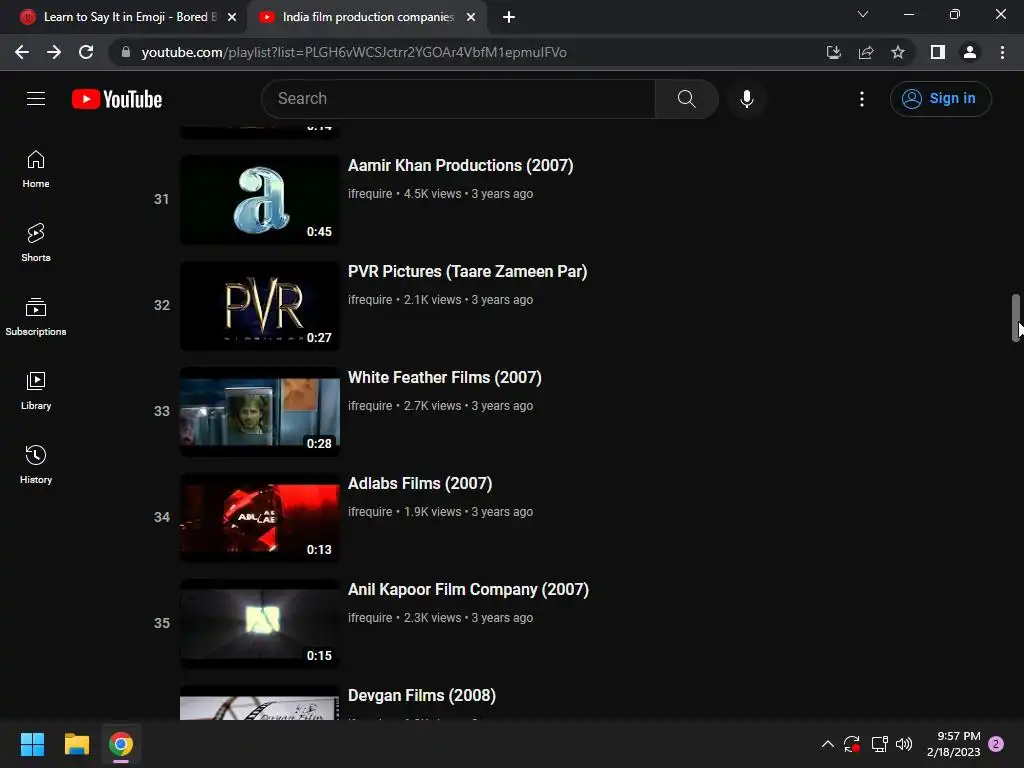Open ifrequire channel under White Feather Films
Screen dimensions: 1024x768
coord(370,406)
